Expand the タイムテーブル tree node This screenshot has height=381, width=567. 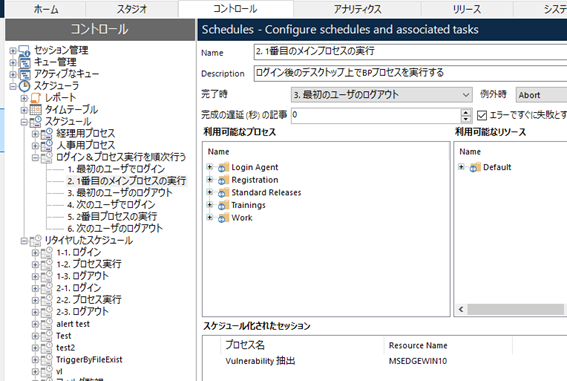24,110
